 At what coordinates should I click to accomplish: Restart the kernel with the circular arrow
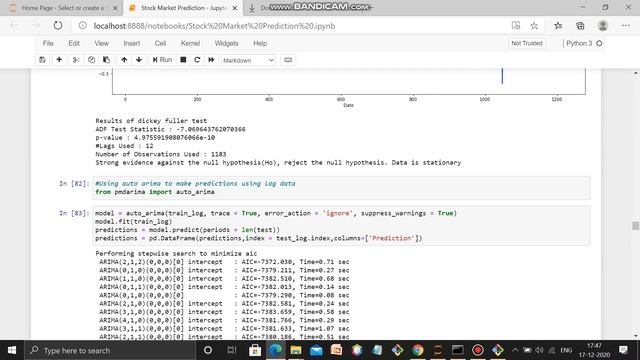click(x=197, y=60)
